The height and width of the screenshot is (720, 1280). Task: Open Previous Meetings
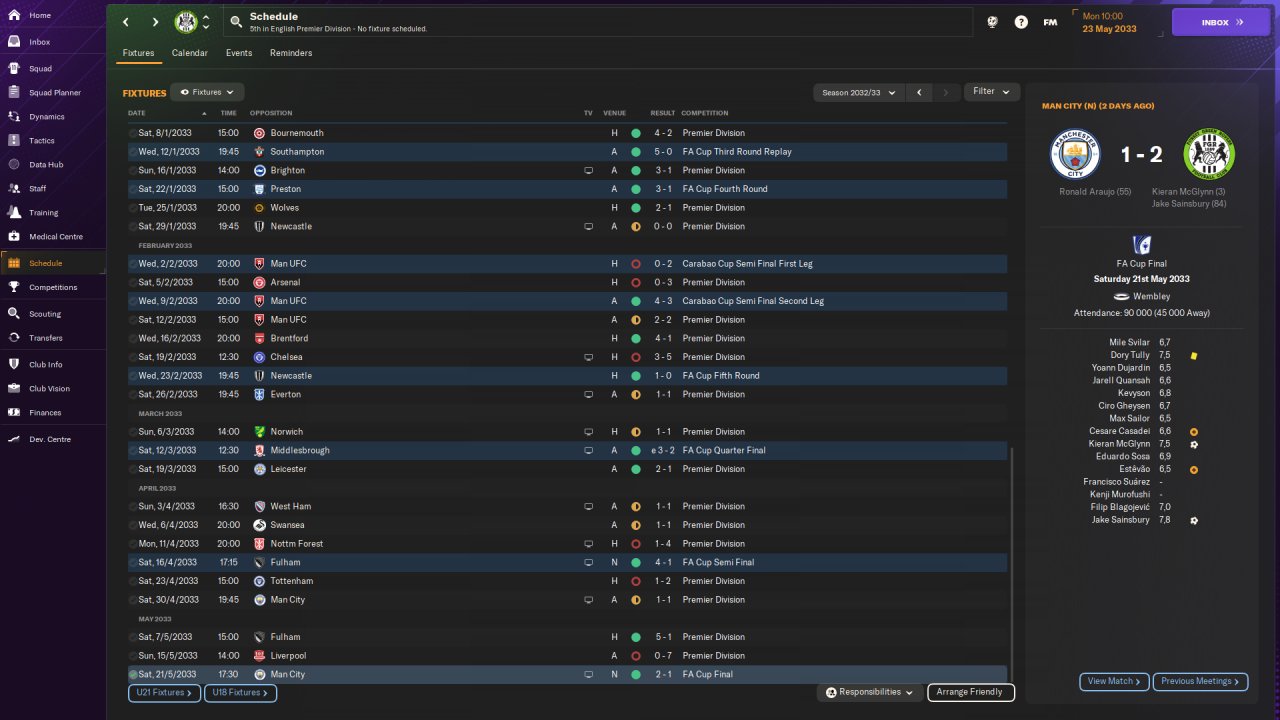pyautogui.click(x=1200, y=681)
